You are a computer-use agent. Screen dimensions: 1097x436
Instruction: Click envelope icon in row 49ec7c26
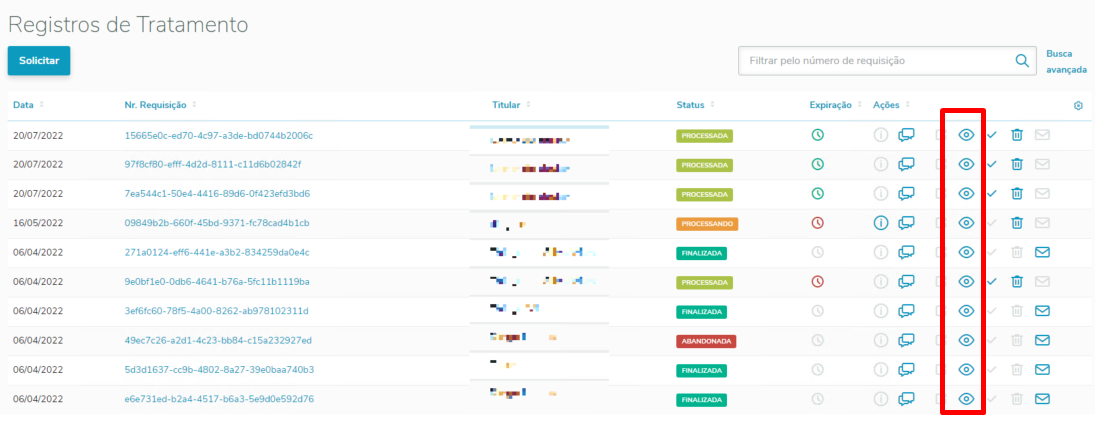tap(1042, 340)
